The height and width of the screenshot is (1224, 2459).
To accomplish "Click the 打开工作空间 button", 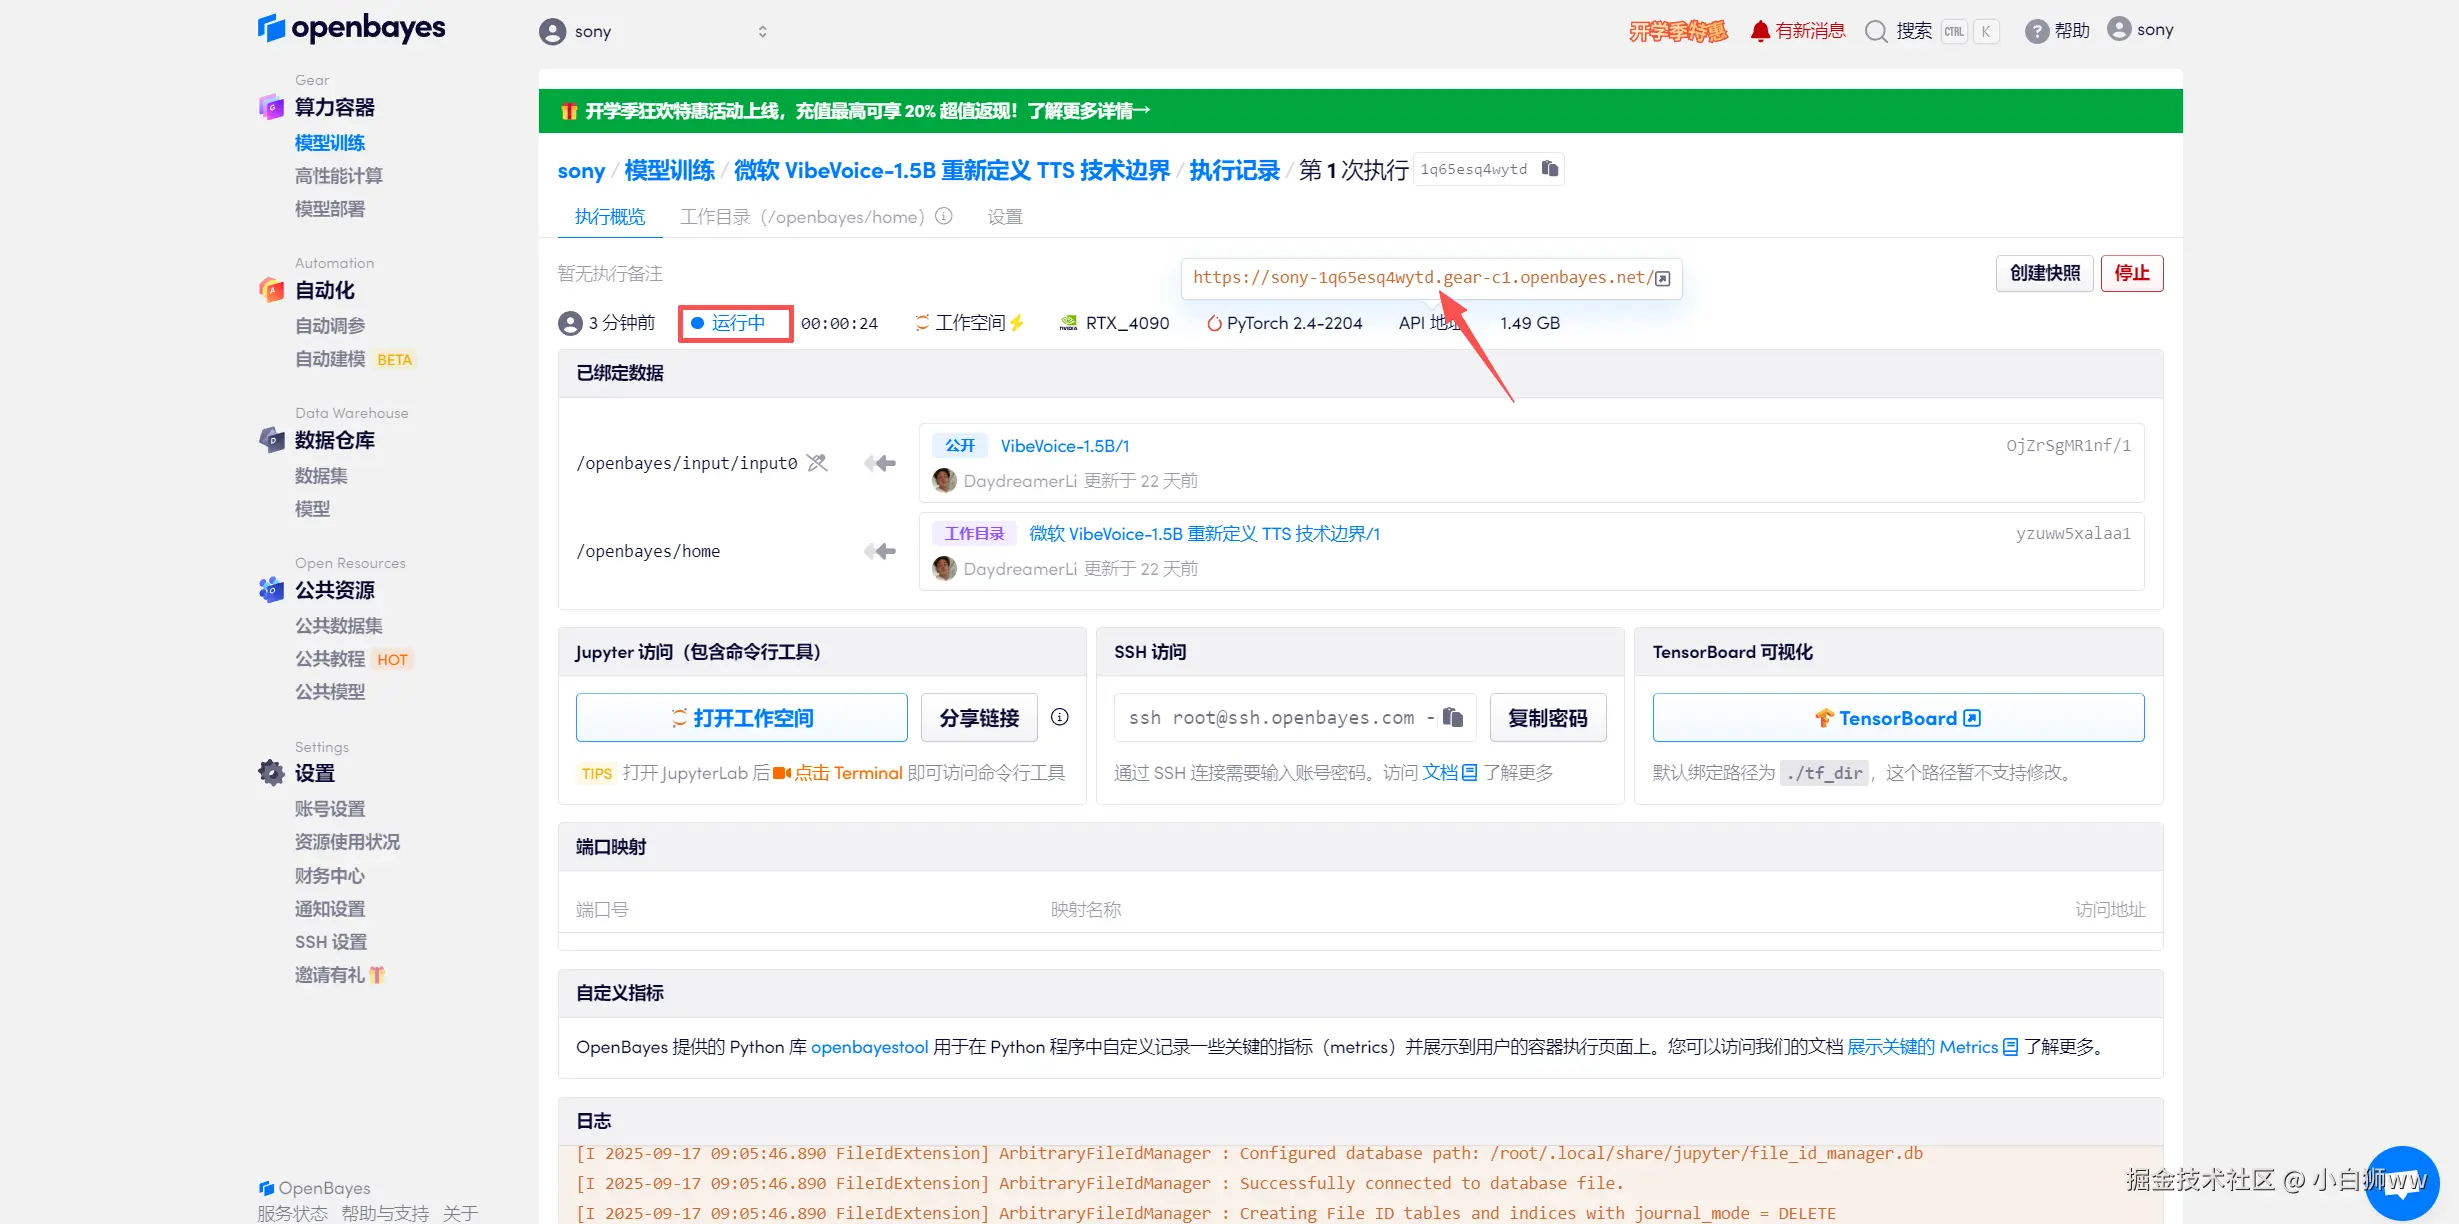I will click(x=741, y=717).
